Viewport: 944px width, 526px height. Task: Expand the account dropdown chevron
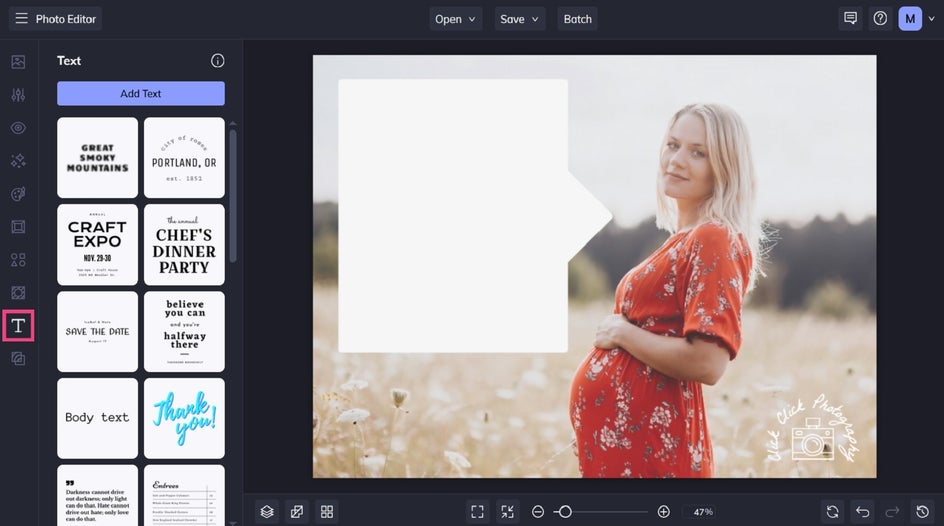[x=931, y=19]
